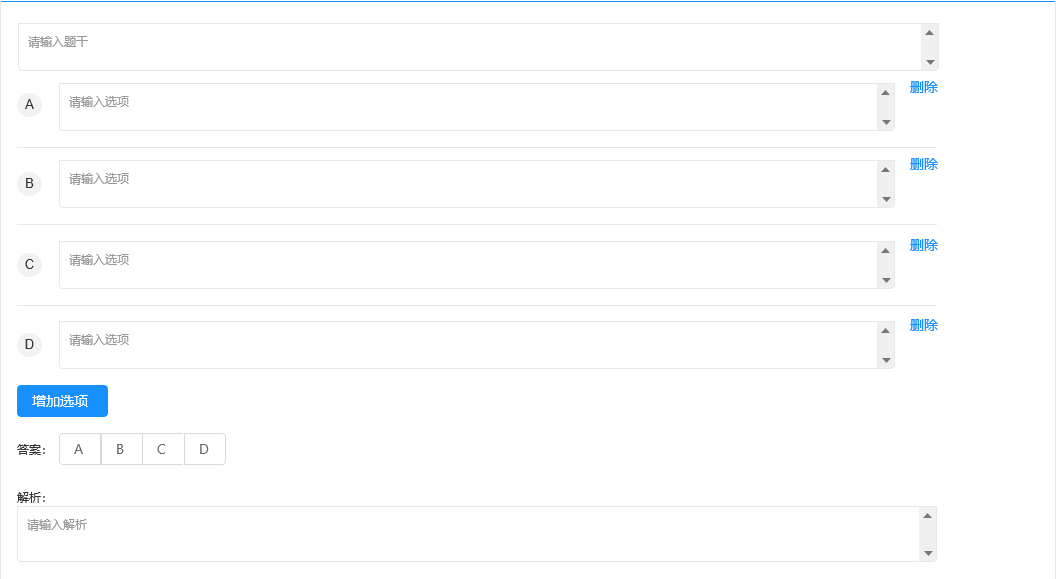Delete option D using 删除 link
The width and height of the screenshot is (1056, 579).
[923, 325]
